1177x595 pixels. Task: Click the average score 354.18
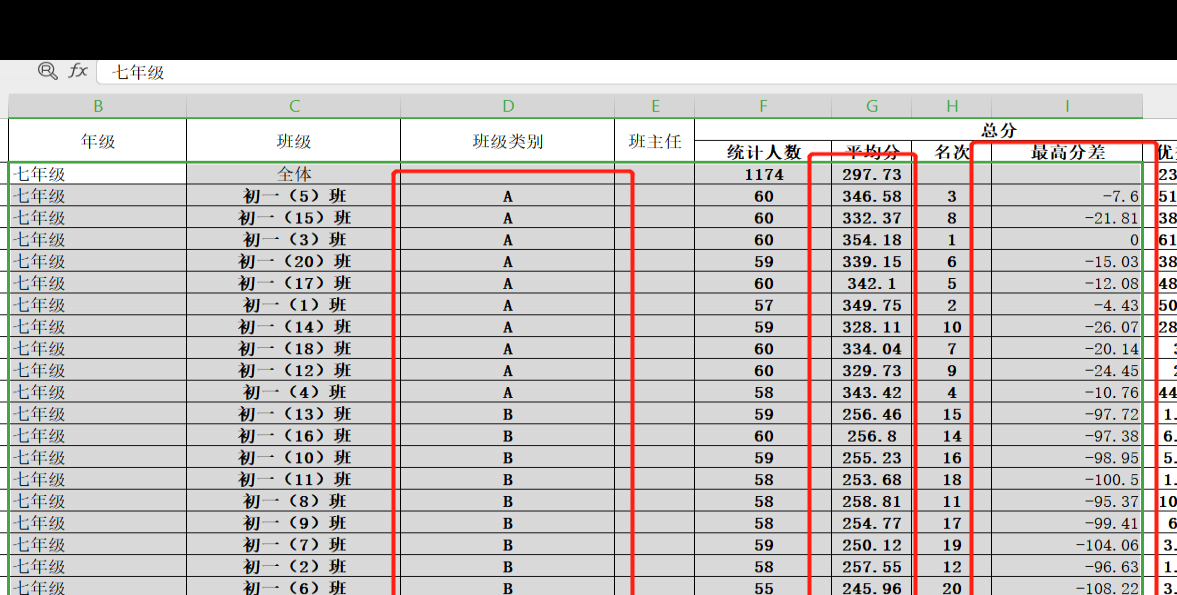tap(871, 239)
